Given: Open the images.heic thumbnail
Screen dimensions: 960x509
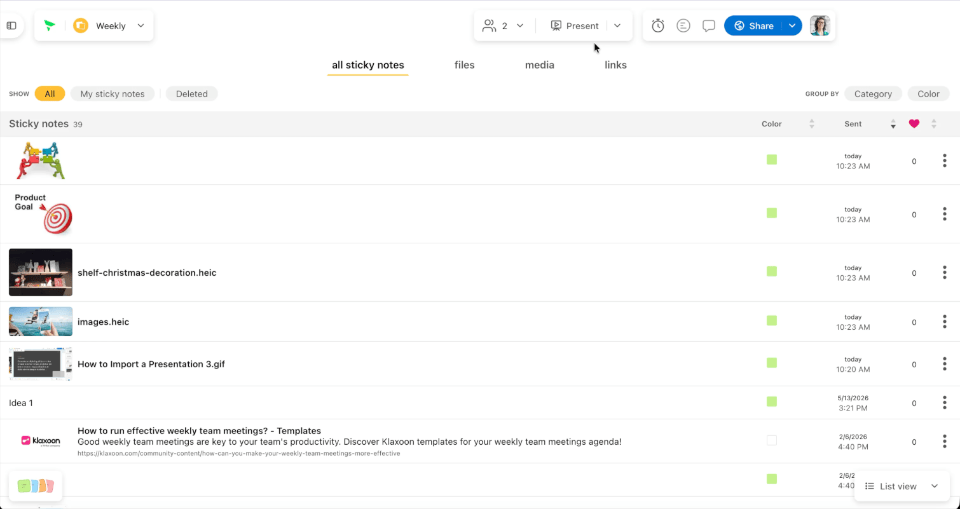Looking at the screenshot, I should point(40,322).
